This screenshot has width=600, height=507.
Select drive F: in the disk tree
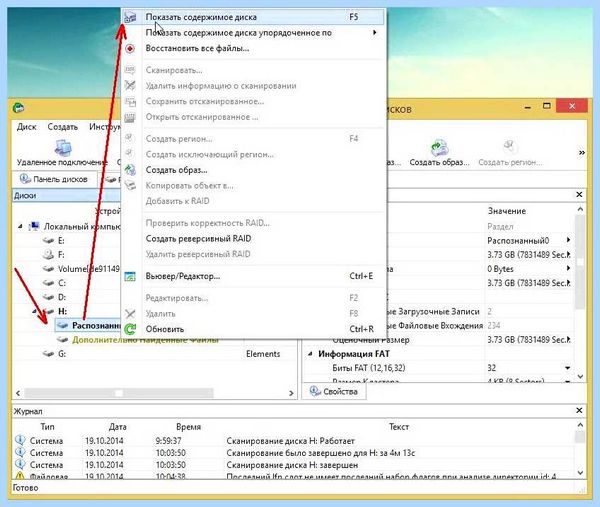click(61, 255)
